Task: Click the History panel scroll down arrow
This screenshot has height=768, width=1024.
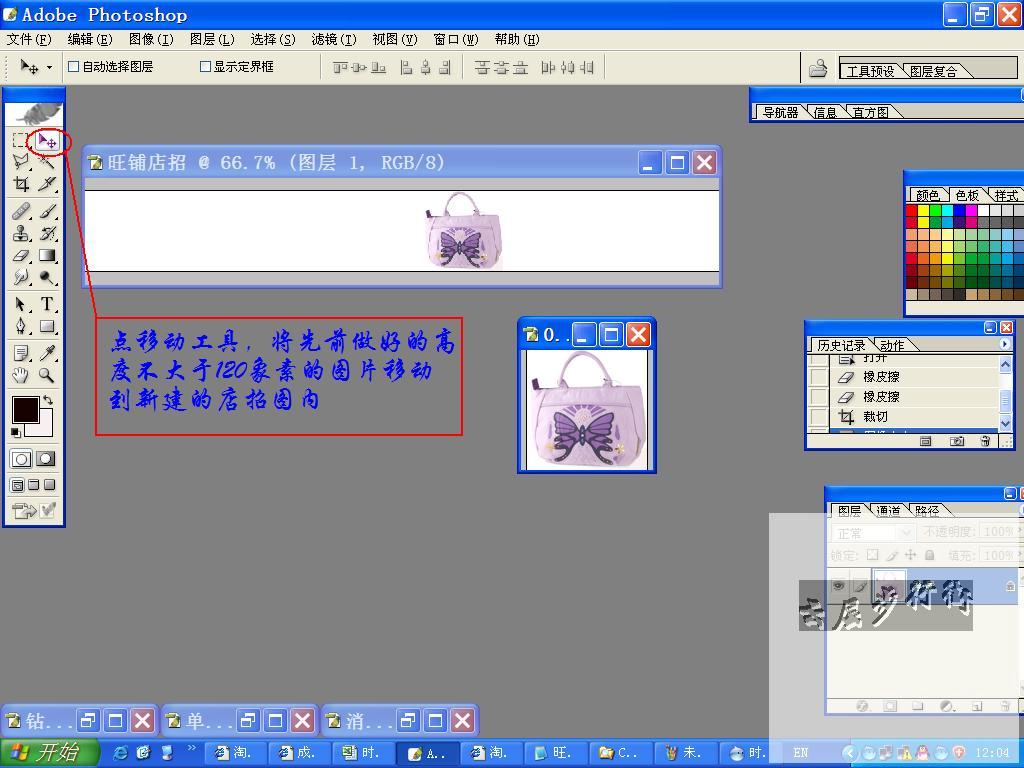Action: click(1006, 423)
